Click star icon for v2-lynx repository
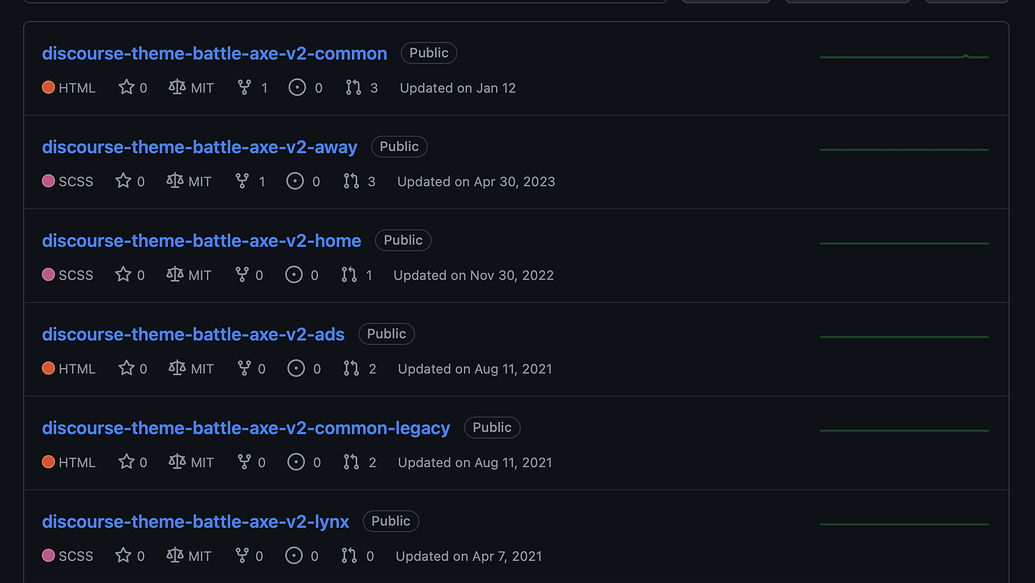Image resolution: width=1035 pixels, height=583 pixels. click(x=123, y=556)
